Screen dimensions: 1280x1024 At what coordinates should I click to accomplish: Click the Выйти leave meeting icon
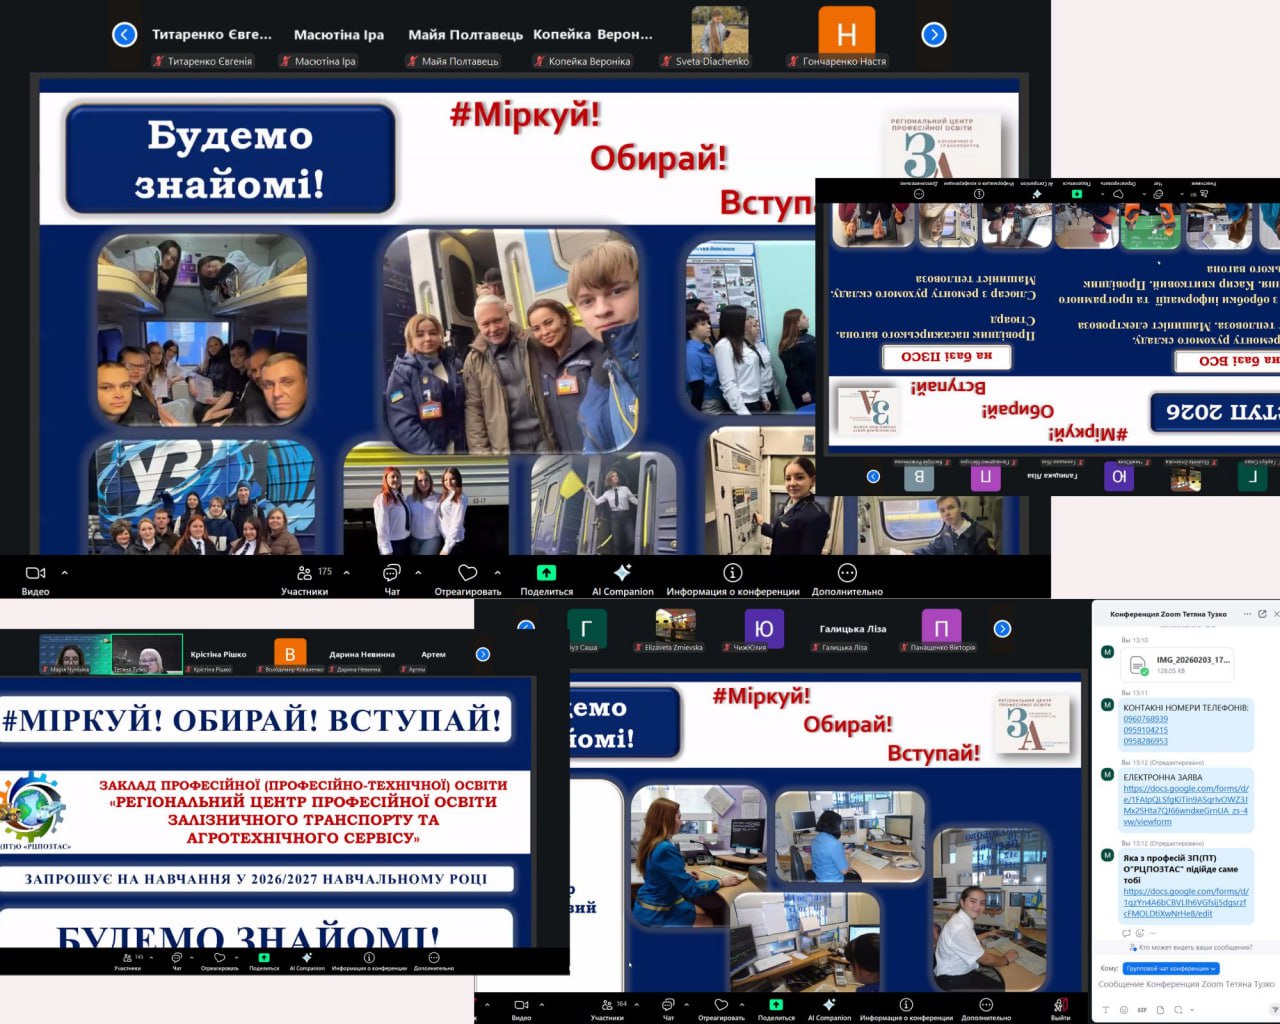pyautogui.click(x=1060, y=1006)
